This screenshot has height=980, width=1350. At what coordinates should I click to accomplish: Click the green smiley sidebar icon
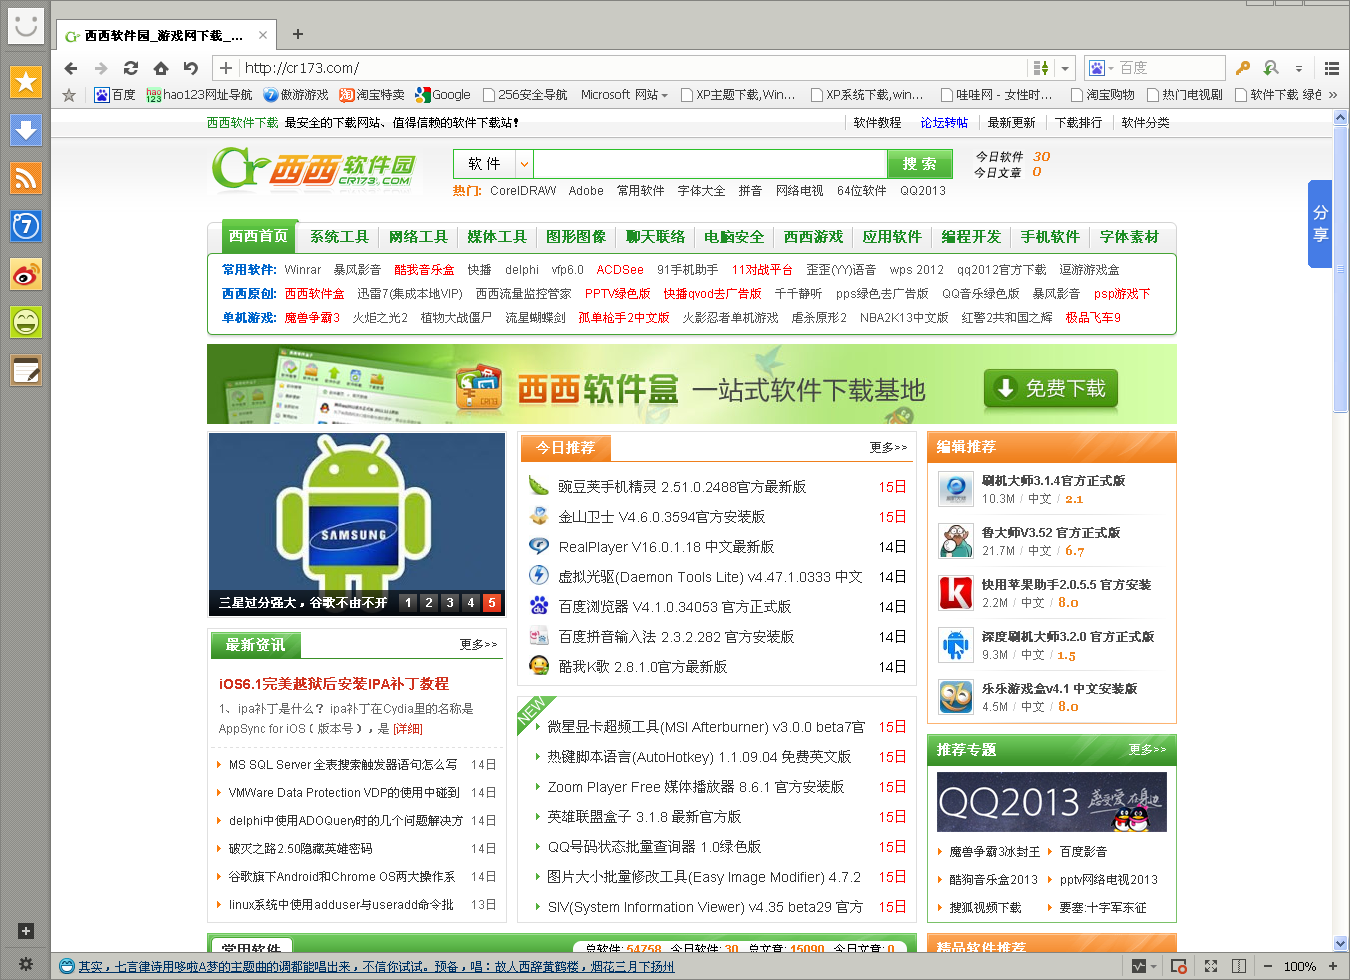[26, 322]
